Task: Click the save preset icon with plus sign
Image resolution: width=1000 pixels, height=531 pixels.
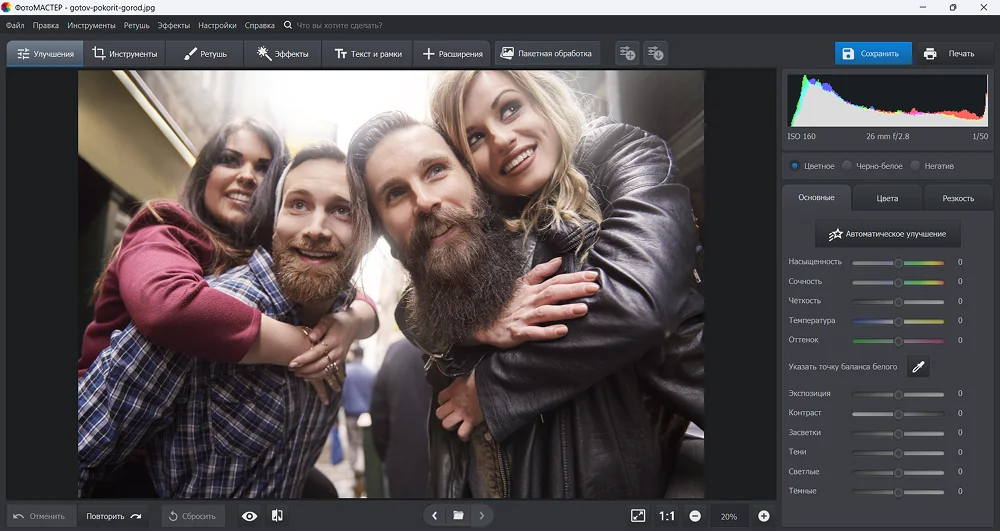Action: 627,53
